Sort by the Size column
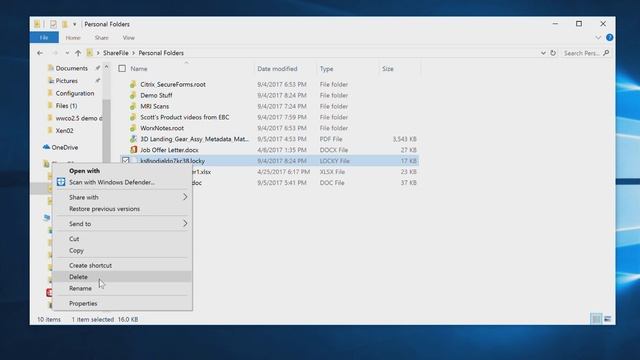 click(x=388, y=69)
